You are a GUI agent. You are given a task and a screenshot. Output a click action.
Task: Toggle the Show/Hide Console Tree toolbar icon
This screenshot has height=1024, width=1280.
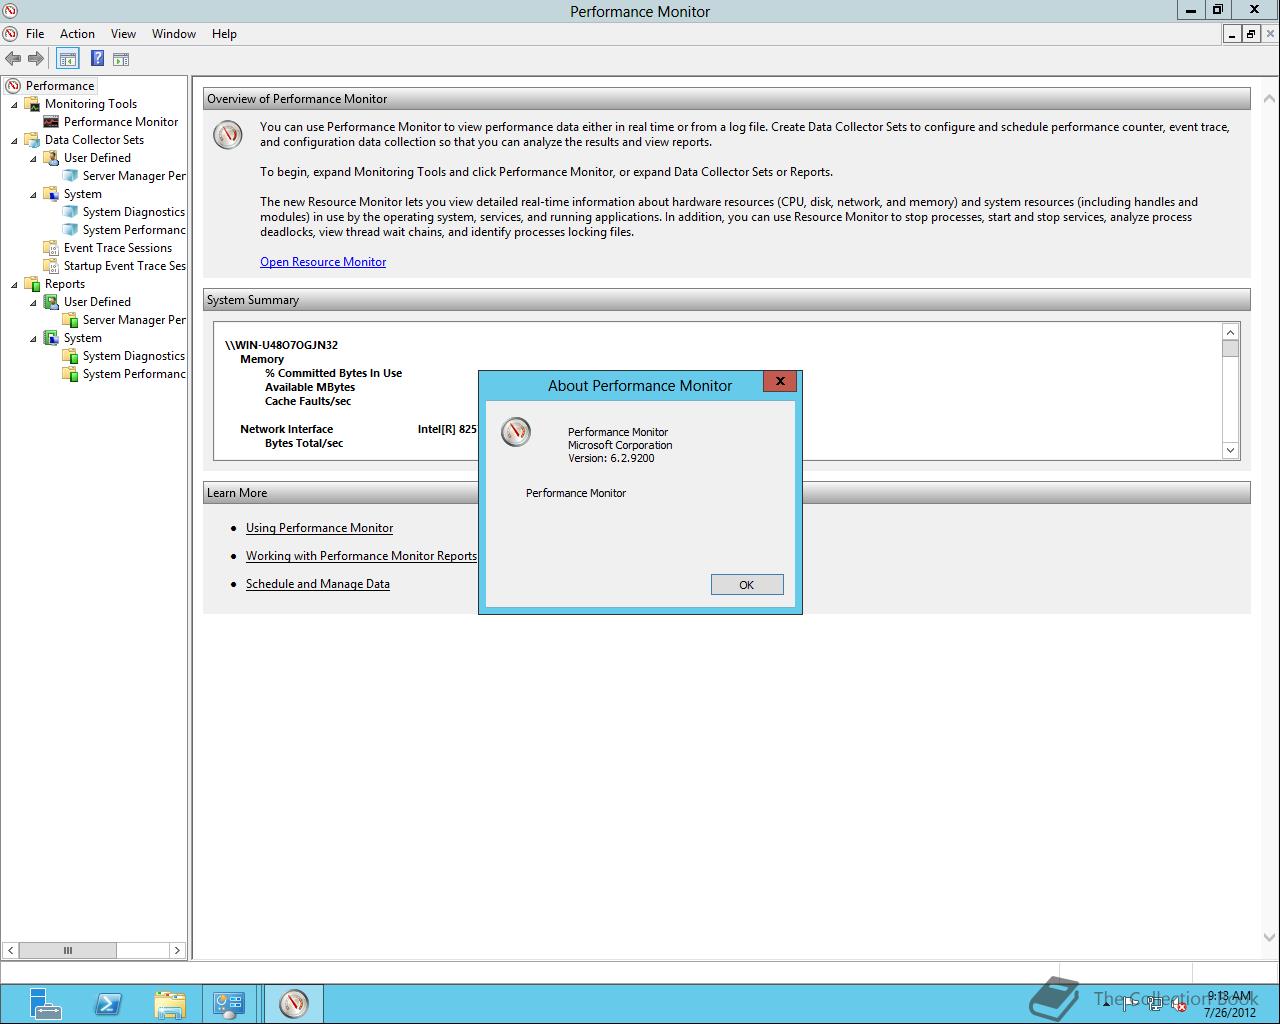[x=67, y=59]
